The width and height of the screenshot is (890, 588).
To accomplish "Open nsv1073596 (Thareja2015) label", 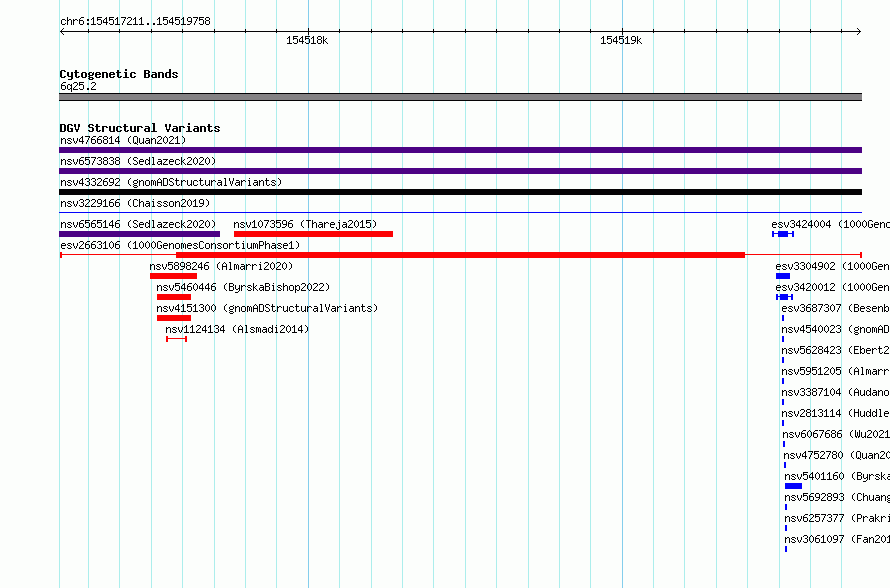I will pos(305,224).
